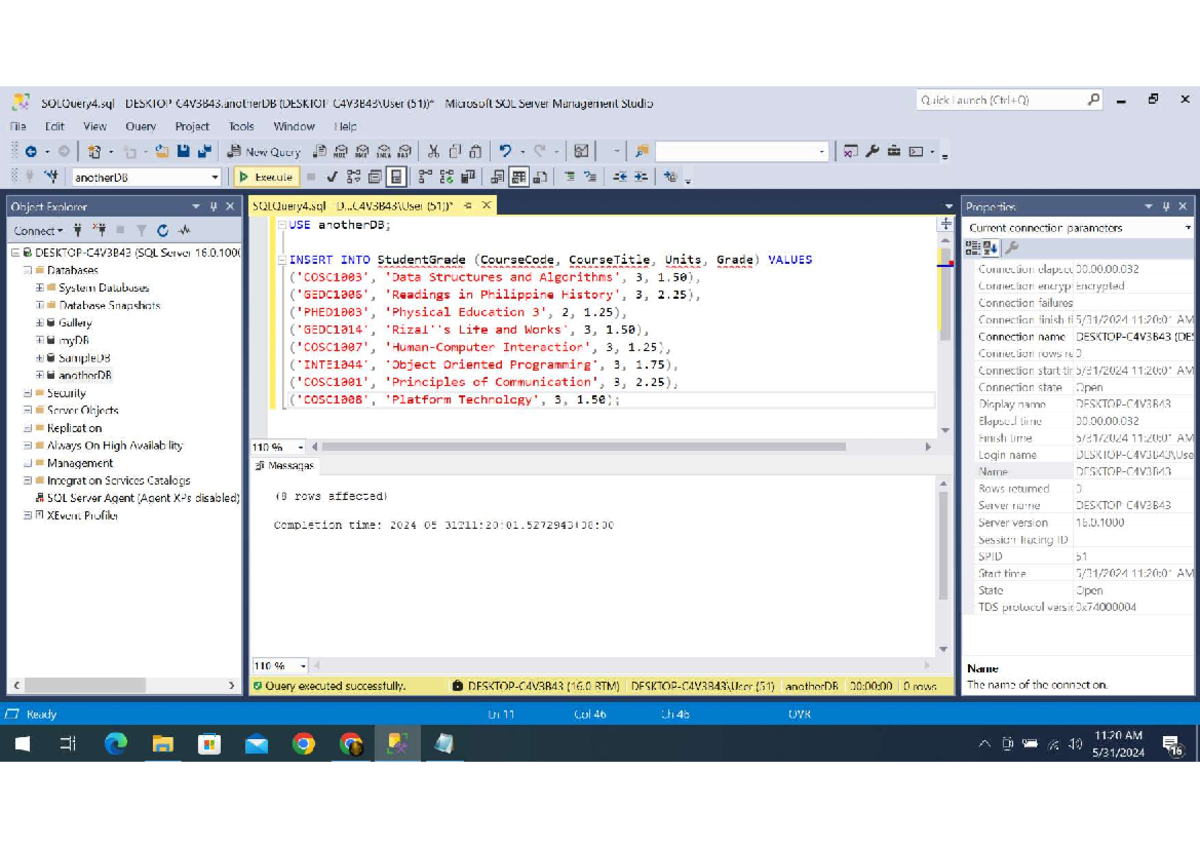Viewport: 1200px width, 848px height.
Task: Execute the current SQL query
Action: pos(265,176)
